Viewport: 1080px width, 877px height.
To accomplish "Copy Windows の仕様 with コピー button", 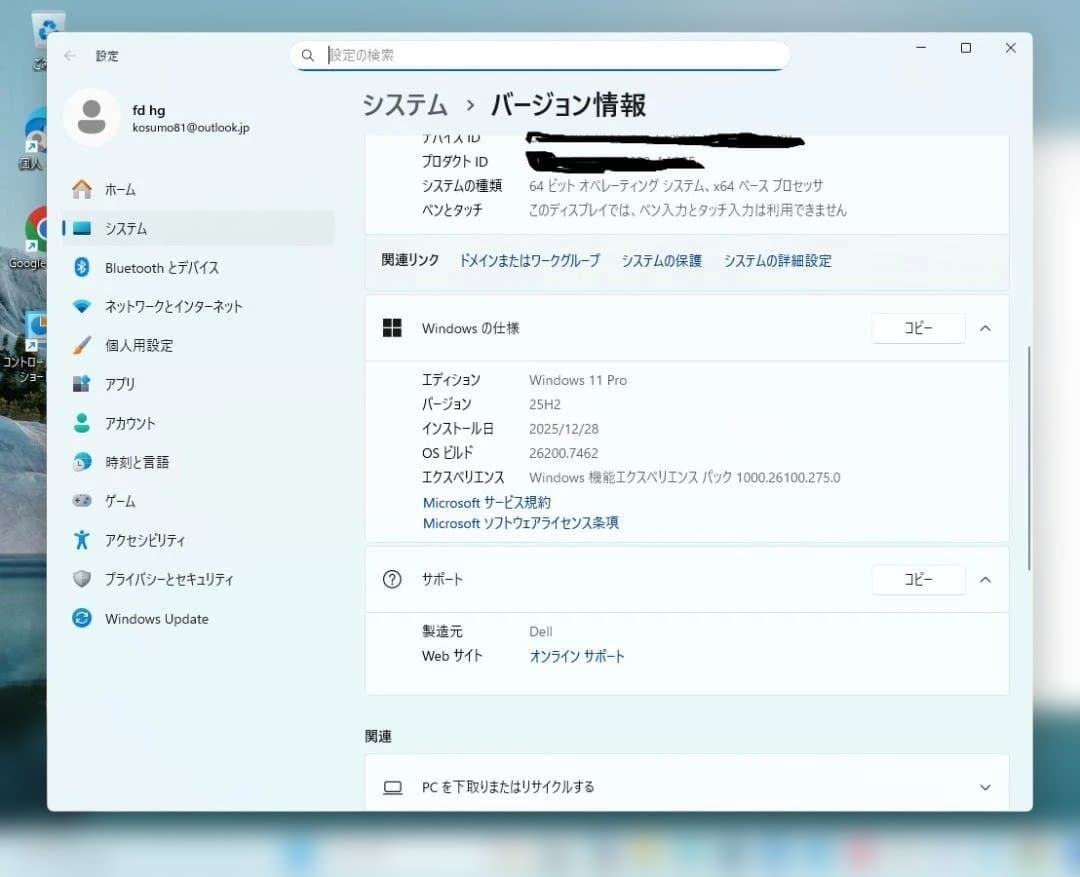I will point(918,327).
